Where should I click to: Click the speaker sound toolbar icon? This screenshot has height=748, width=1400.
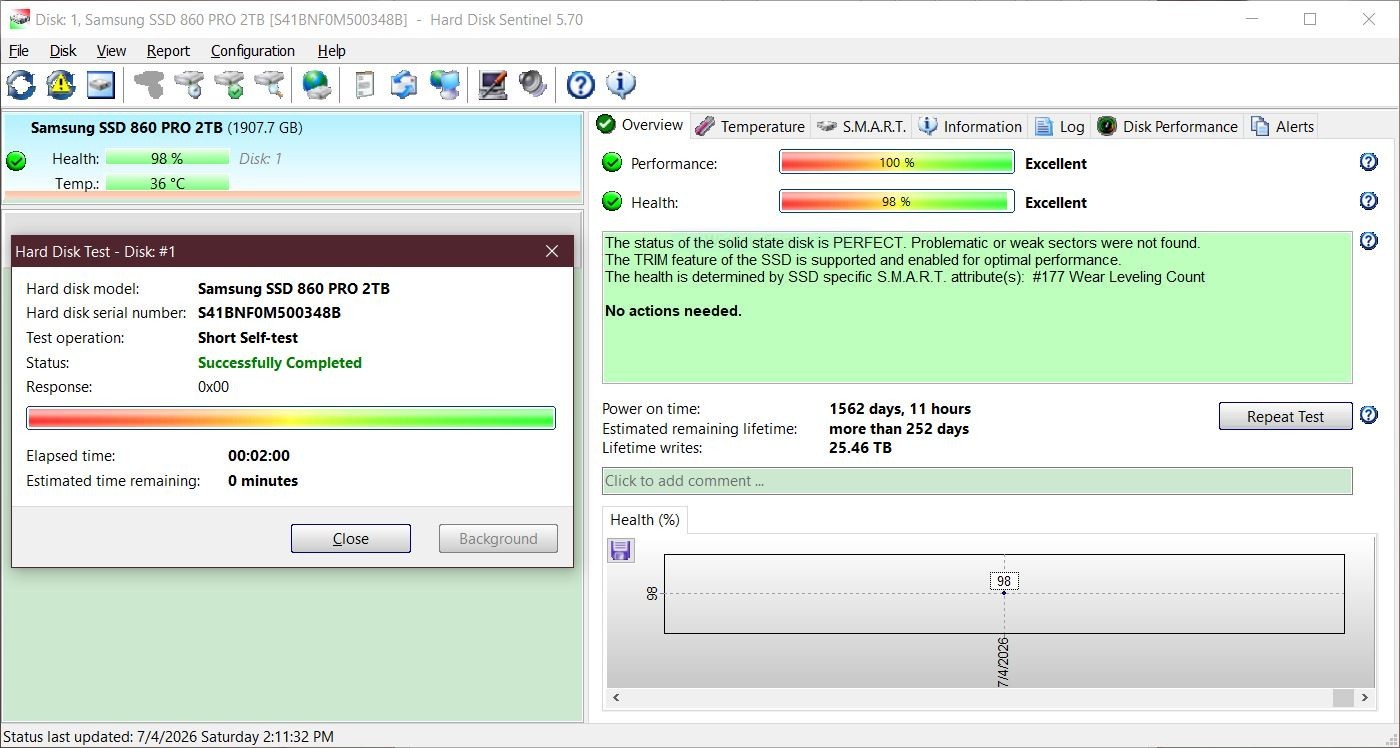(532, 85)
